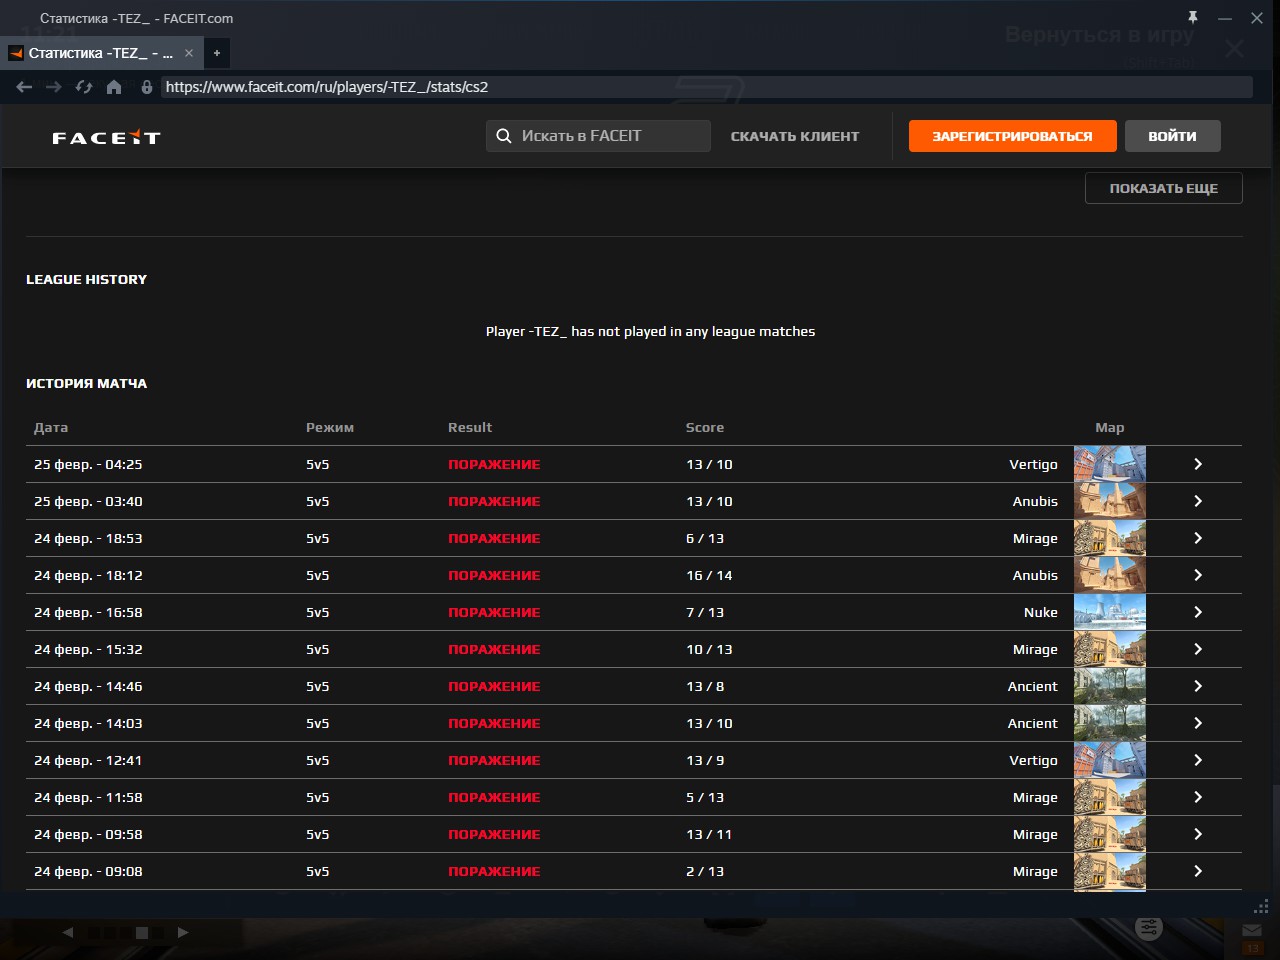
Task: Click the Score column header
Action: coord(705,428)
